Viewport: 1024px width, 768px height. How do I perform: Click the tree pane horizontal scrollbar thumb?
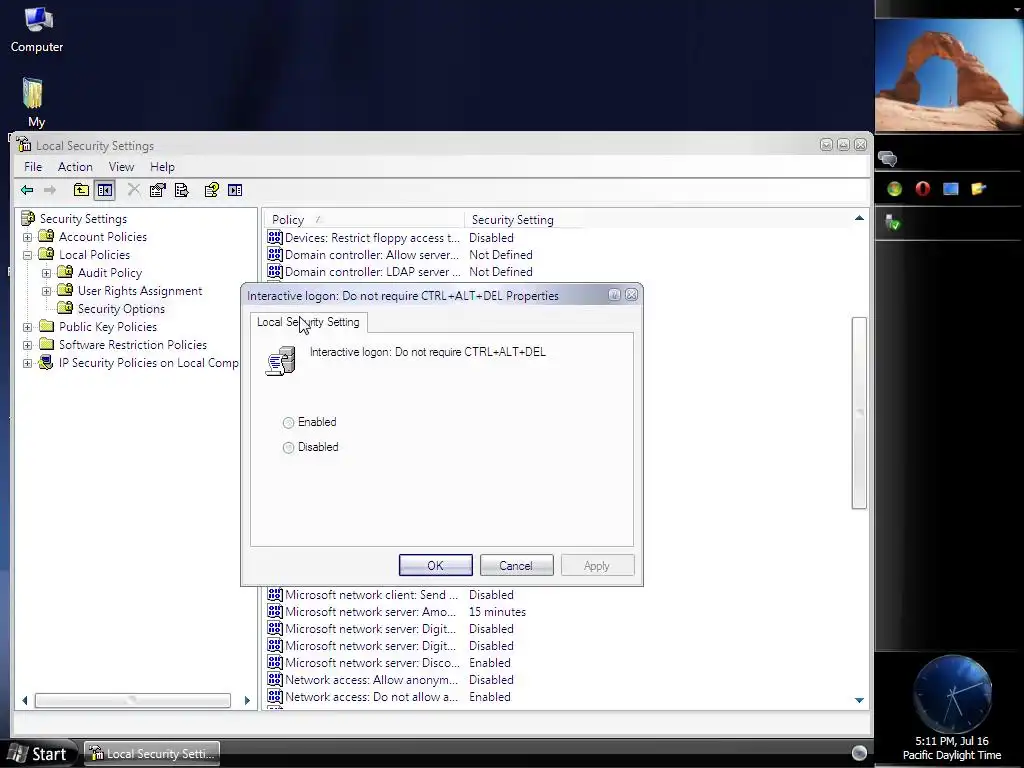pos(133,700)
